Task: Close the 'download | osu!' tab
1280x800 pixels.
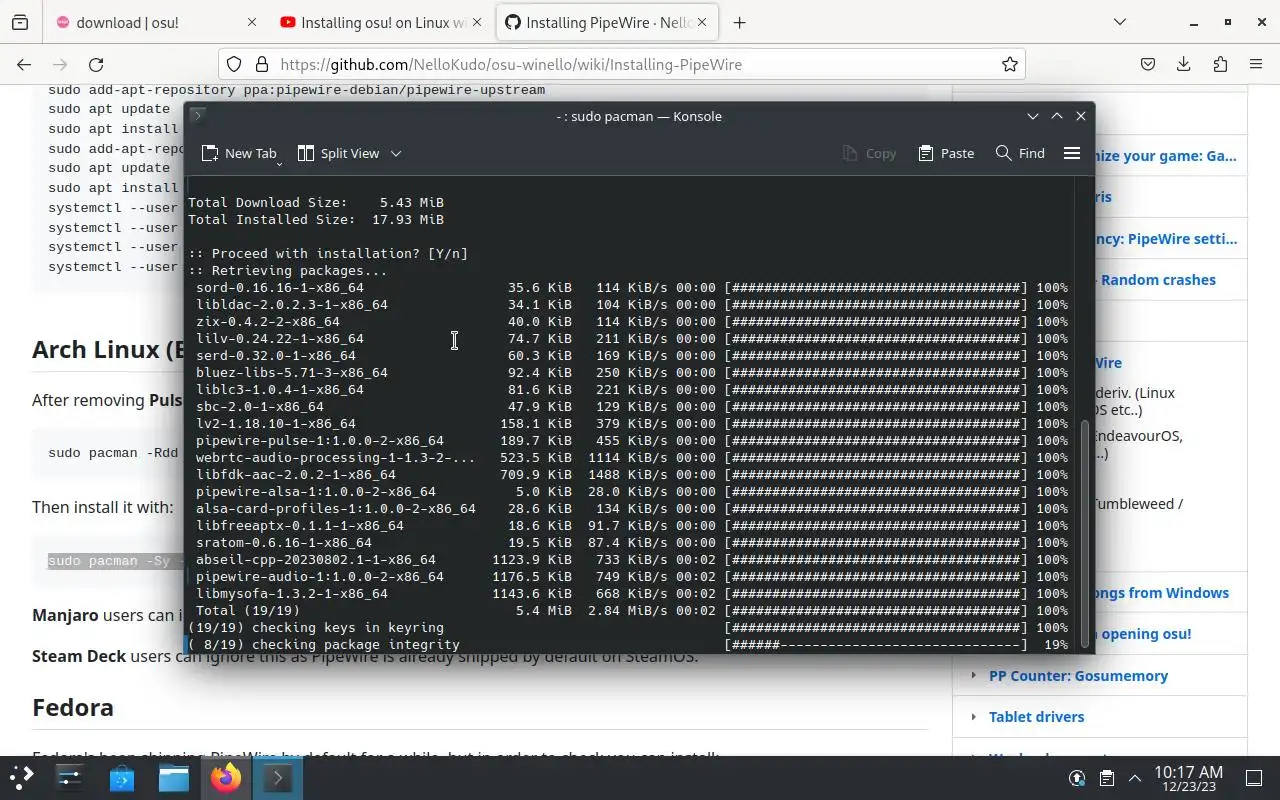Action: point(251,22)
